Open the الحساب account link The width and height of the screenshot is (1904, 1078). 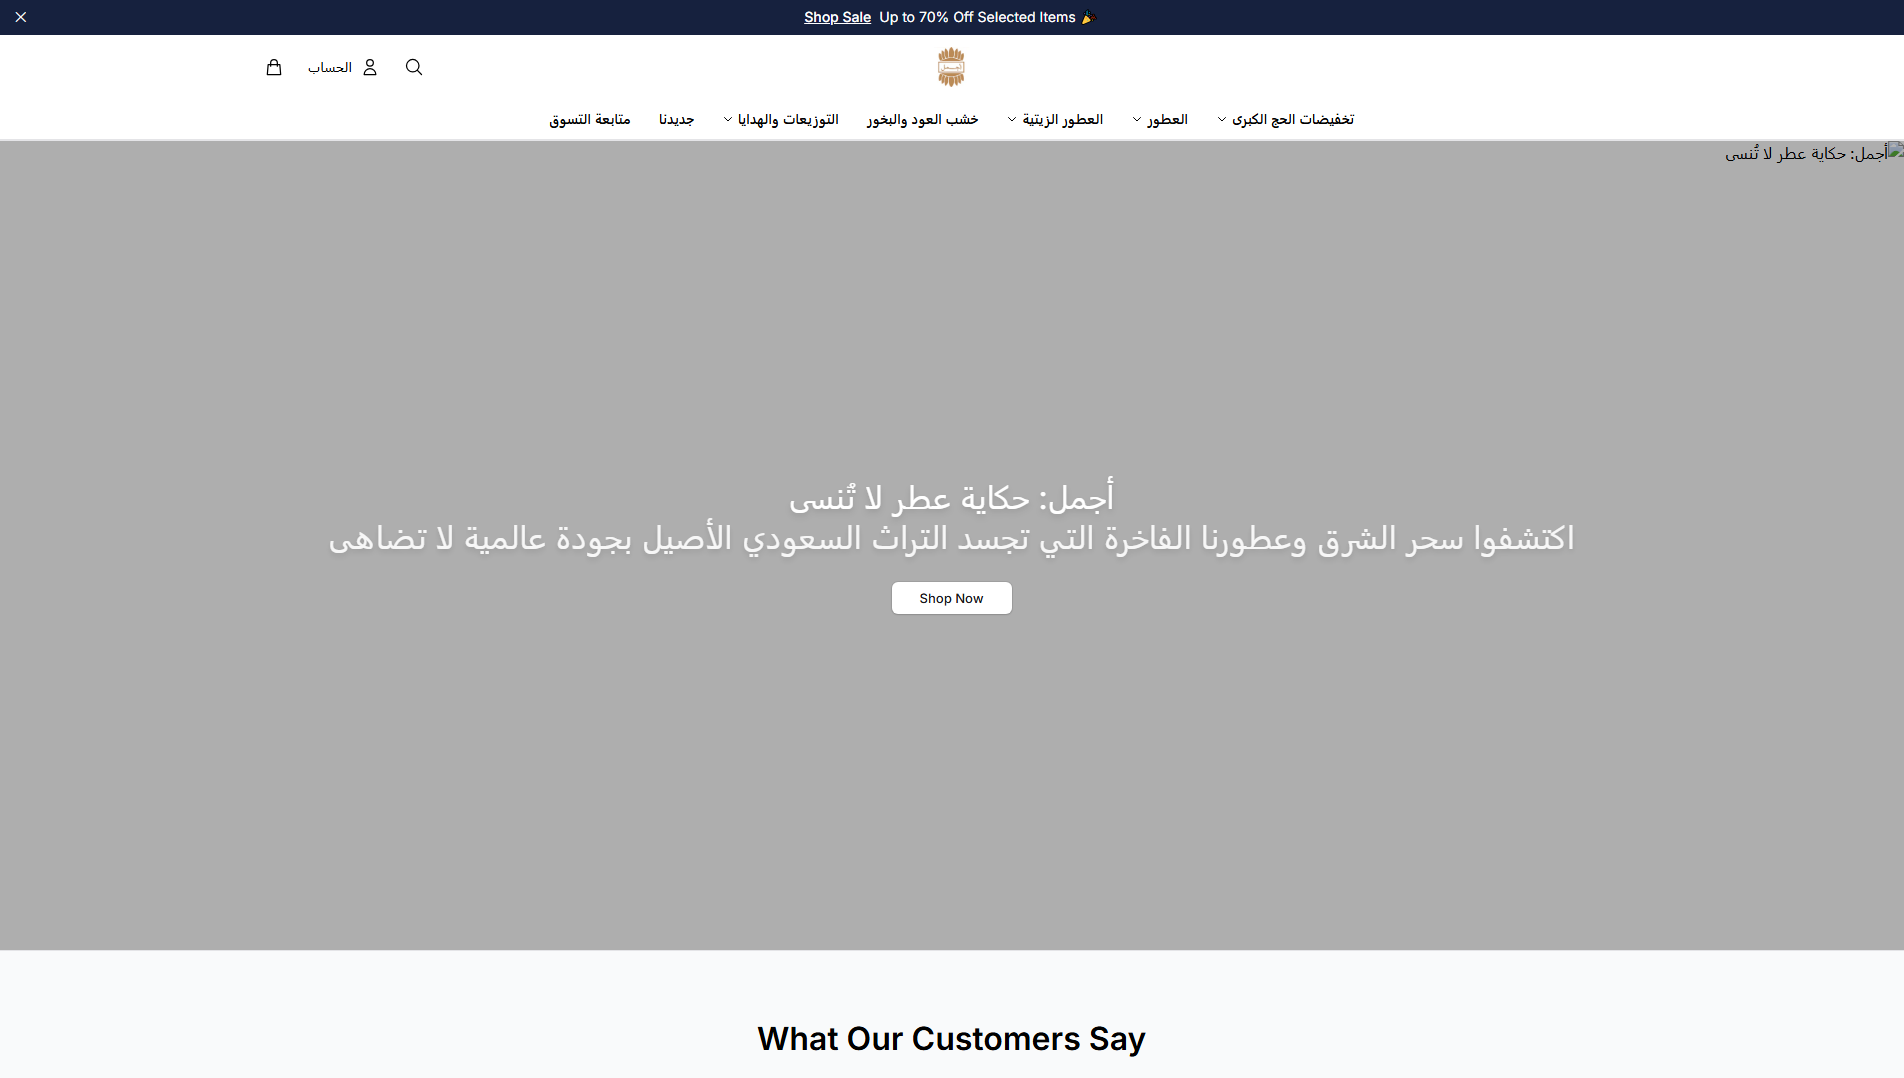[x=330, y=67]
